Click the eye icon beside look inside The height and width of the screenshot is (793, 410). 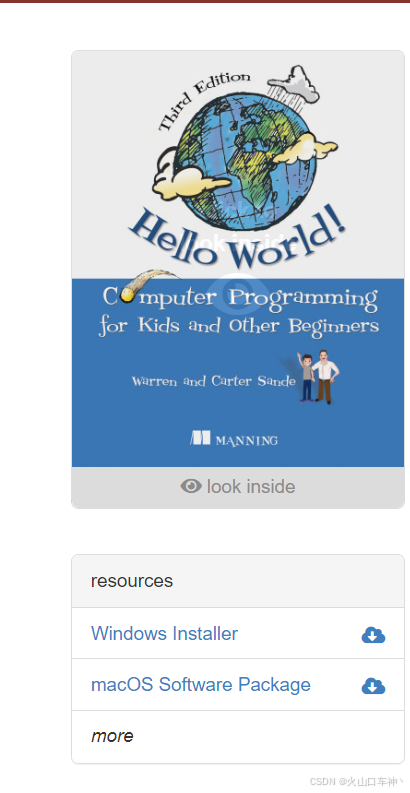pyautogui.click(x=191, y=487)
